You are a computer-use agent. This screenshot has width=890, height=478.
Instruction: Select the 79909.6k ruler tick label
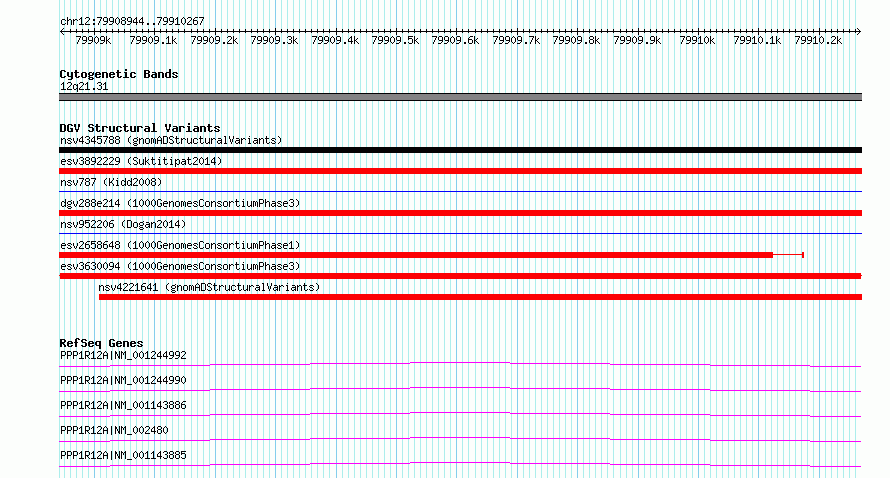point(455,40)
